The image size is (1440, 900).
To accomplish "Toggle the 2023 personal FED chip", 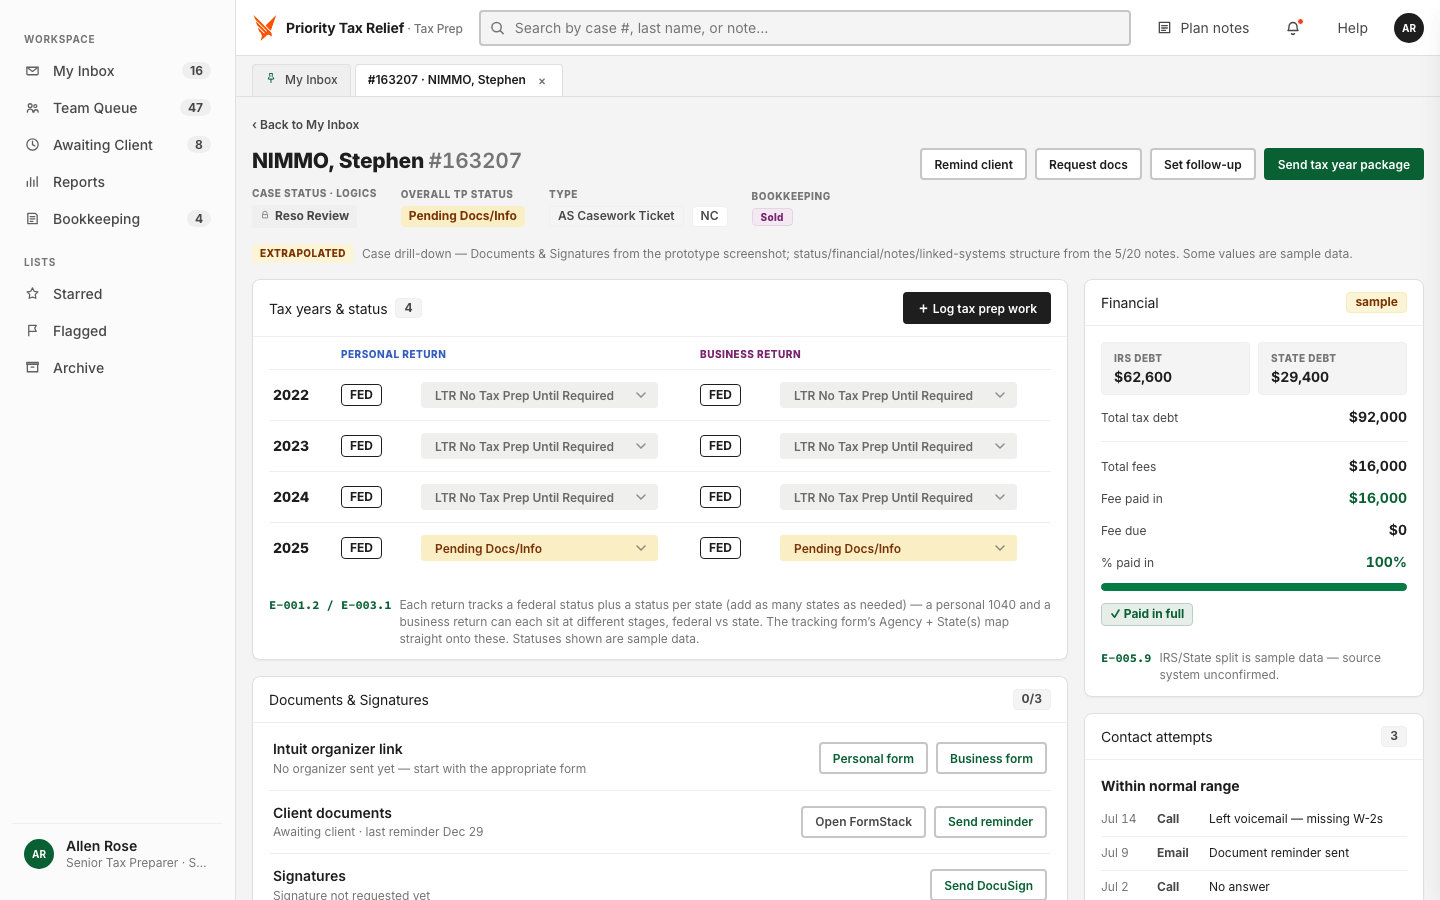I will tap(361, 446).
